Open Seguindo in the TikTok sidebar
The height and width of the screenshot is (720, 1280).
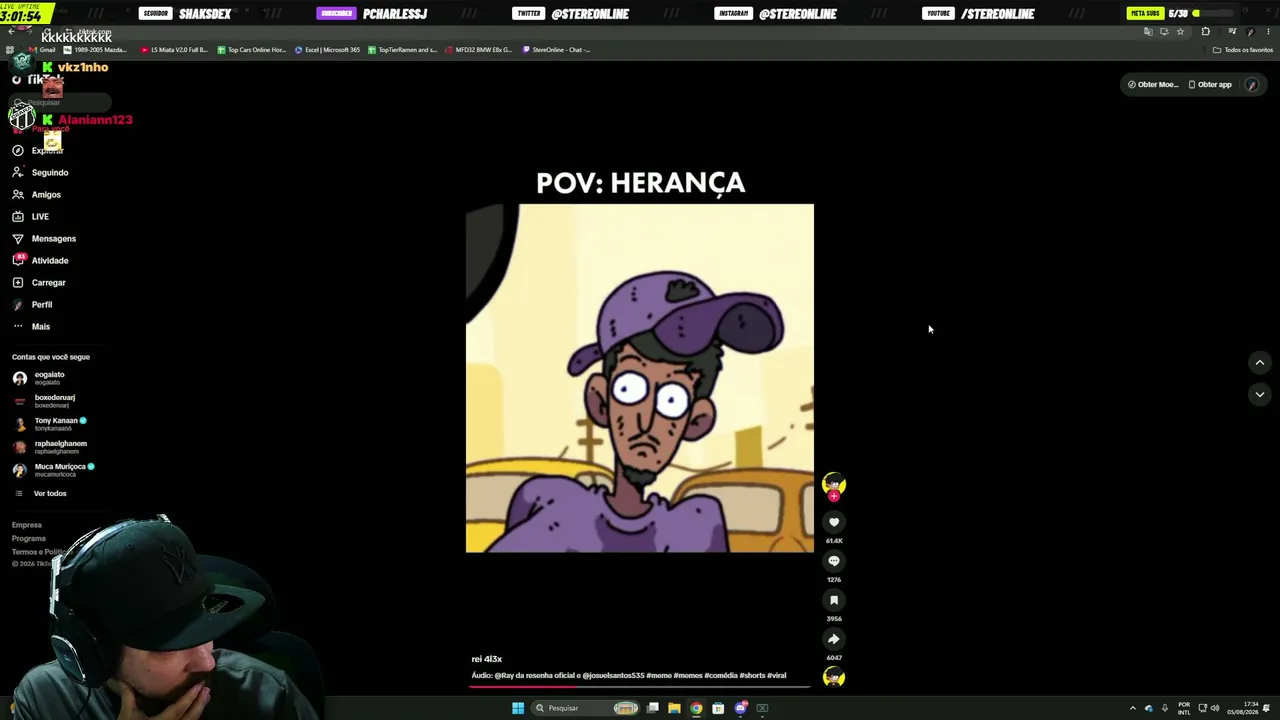pyautogui.click(x=41, y=173)
